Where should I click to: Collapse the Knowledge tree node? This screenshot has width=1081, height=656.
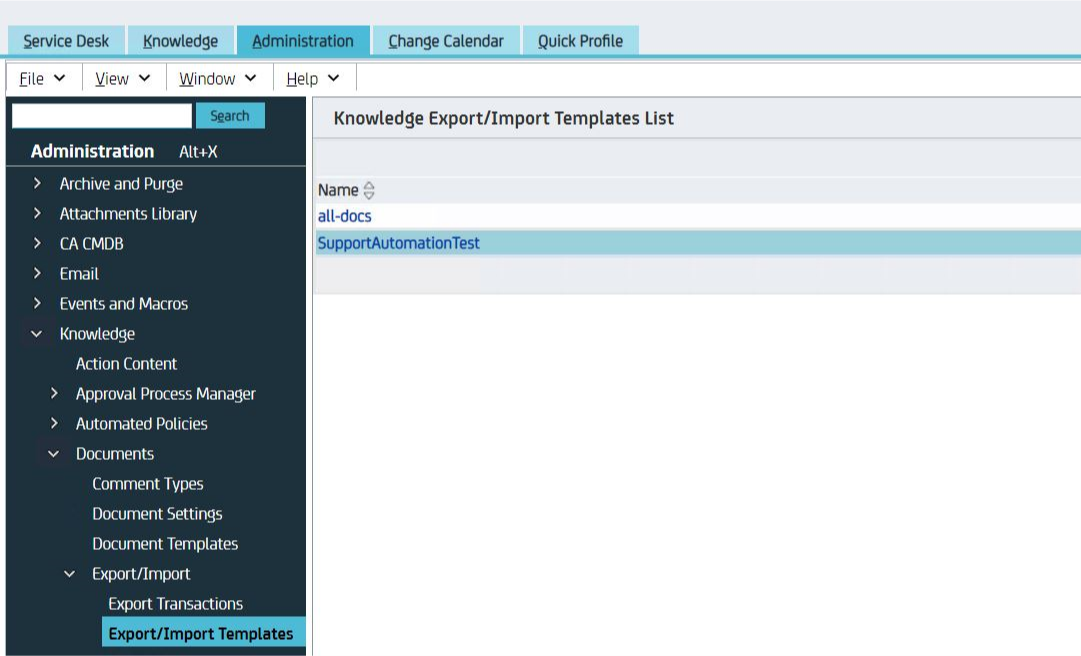click(x=37, y=334)
